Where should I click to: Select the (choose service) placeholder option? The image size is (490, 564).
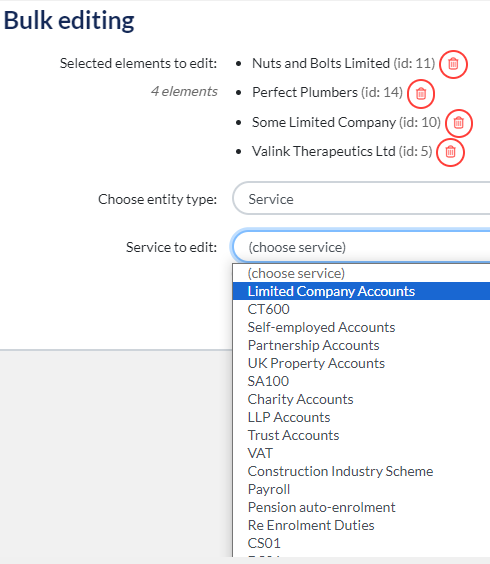[361, 273]
